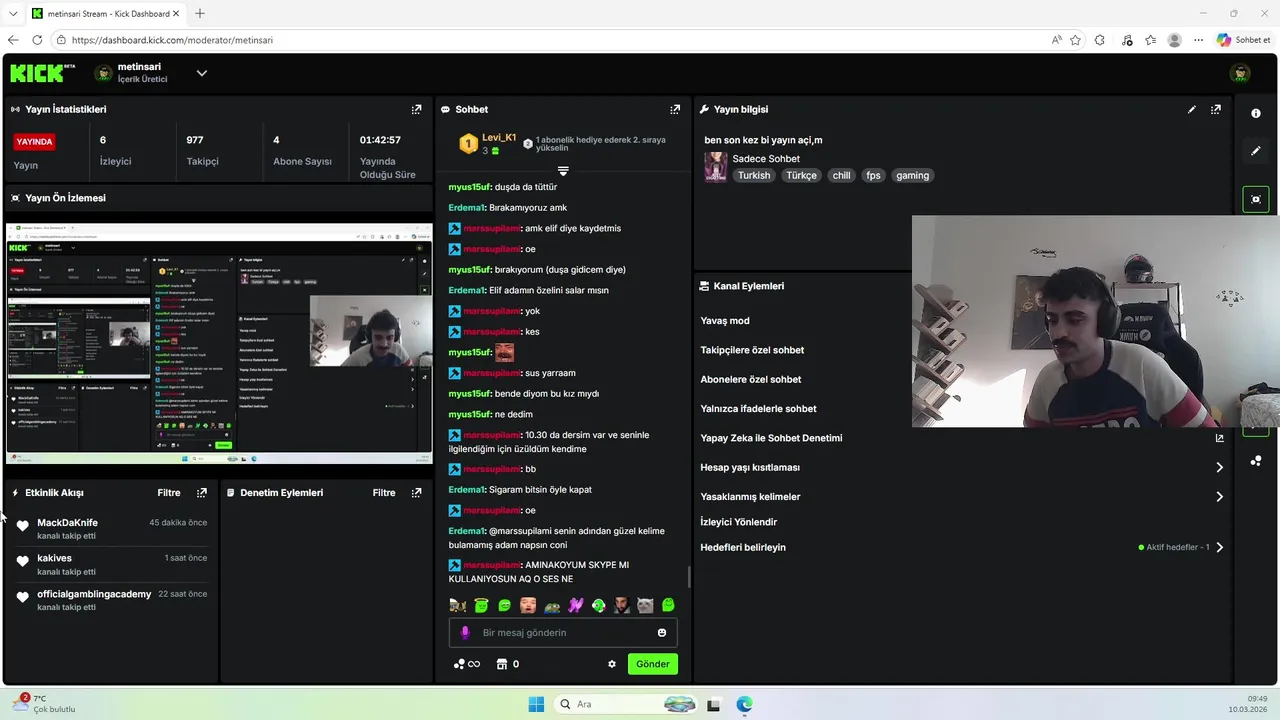Open the Windows Start menu

pyautogui.click(x=535, y=704)
